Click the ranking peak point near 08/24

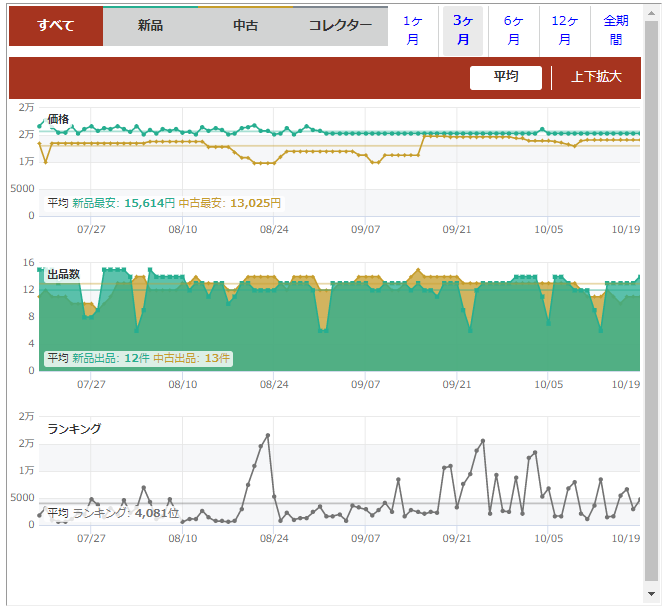click(268, 435)
